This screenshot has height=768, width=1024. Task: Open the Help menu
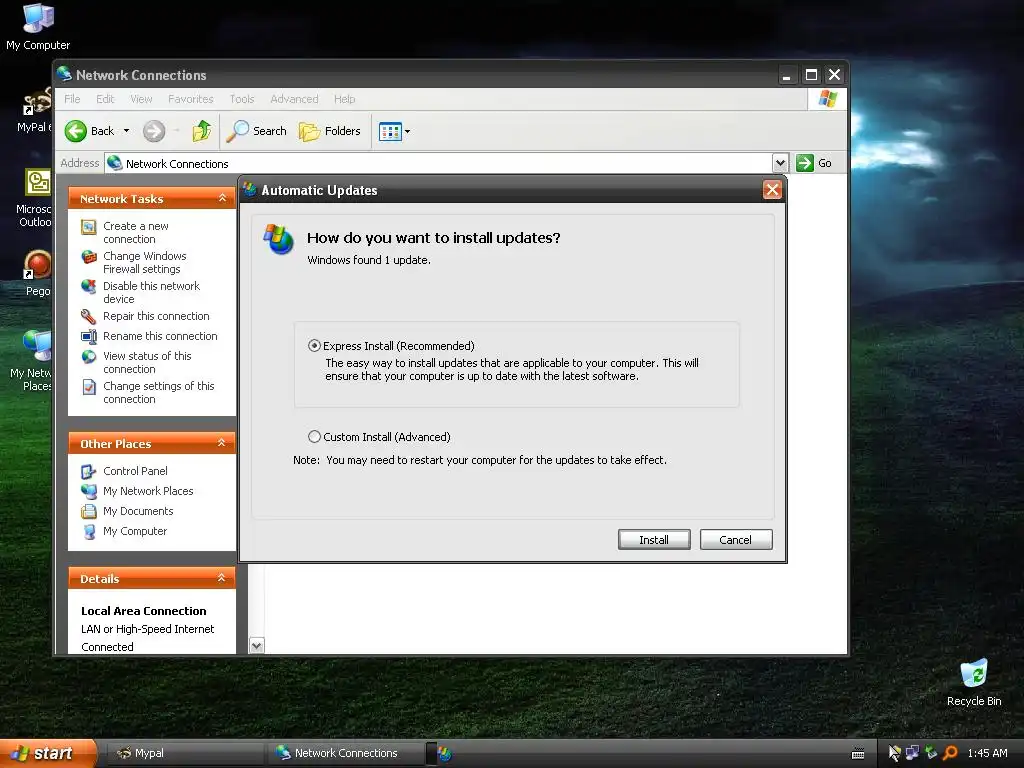[344, 99]
